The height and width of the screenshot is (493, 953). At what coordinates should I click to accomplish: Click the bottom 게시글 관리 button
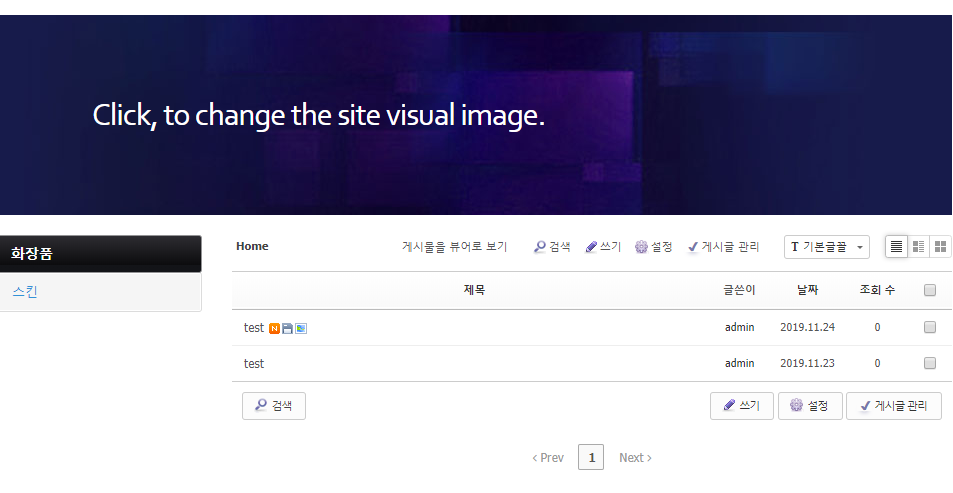coord(894,405)
